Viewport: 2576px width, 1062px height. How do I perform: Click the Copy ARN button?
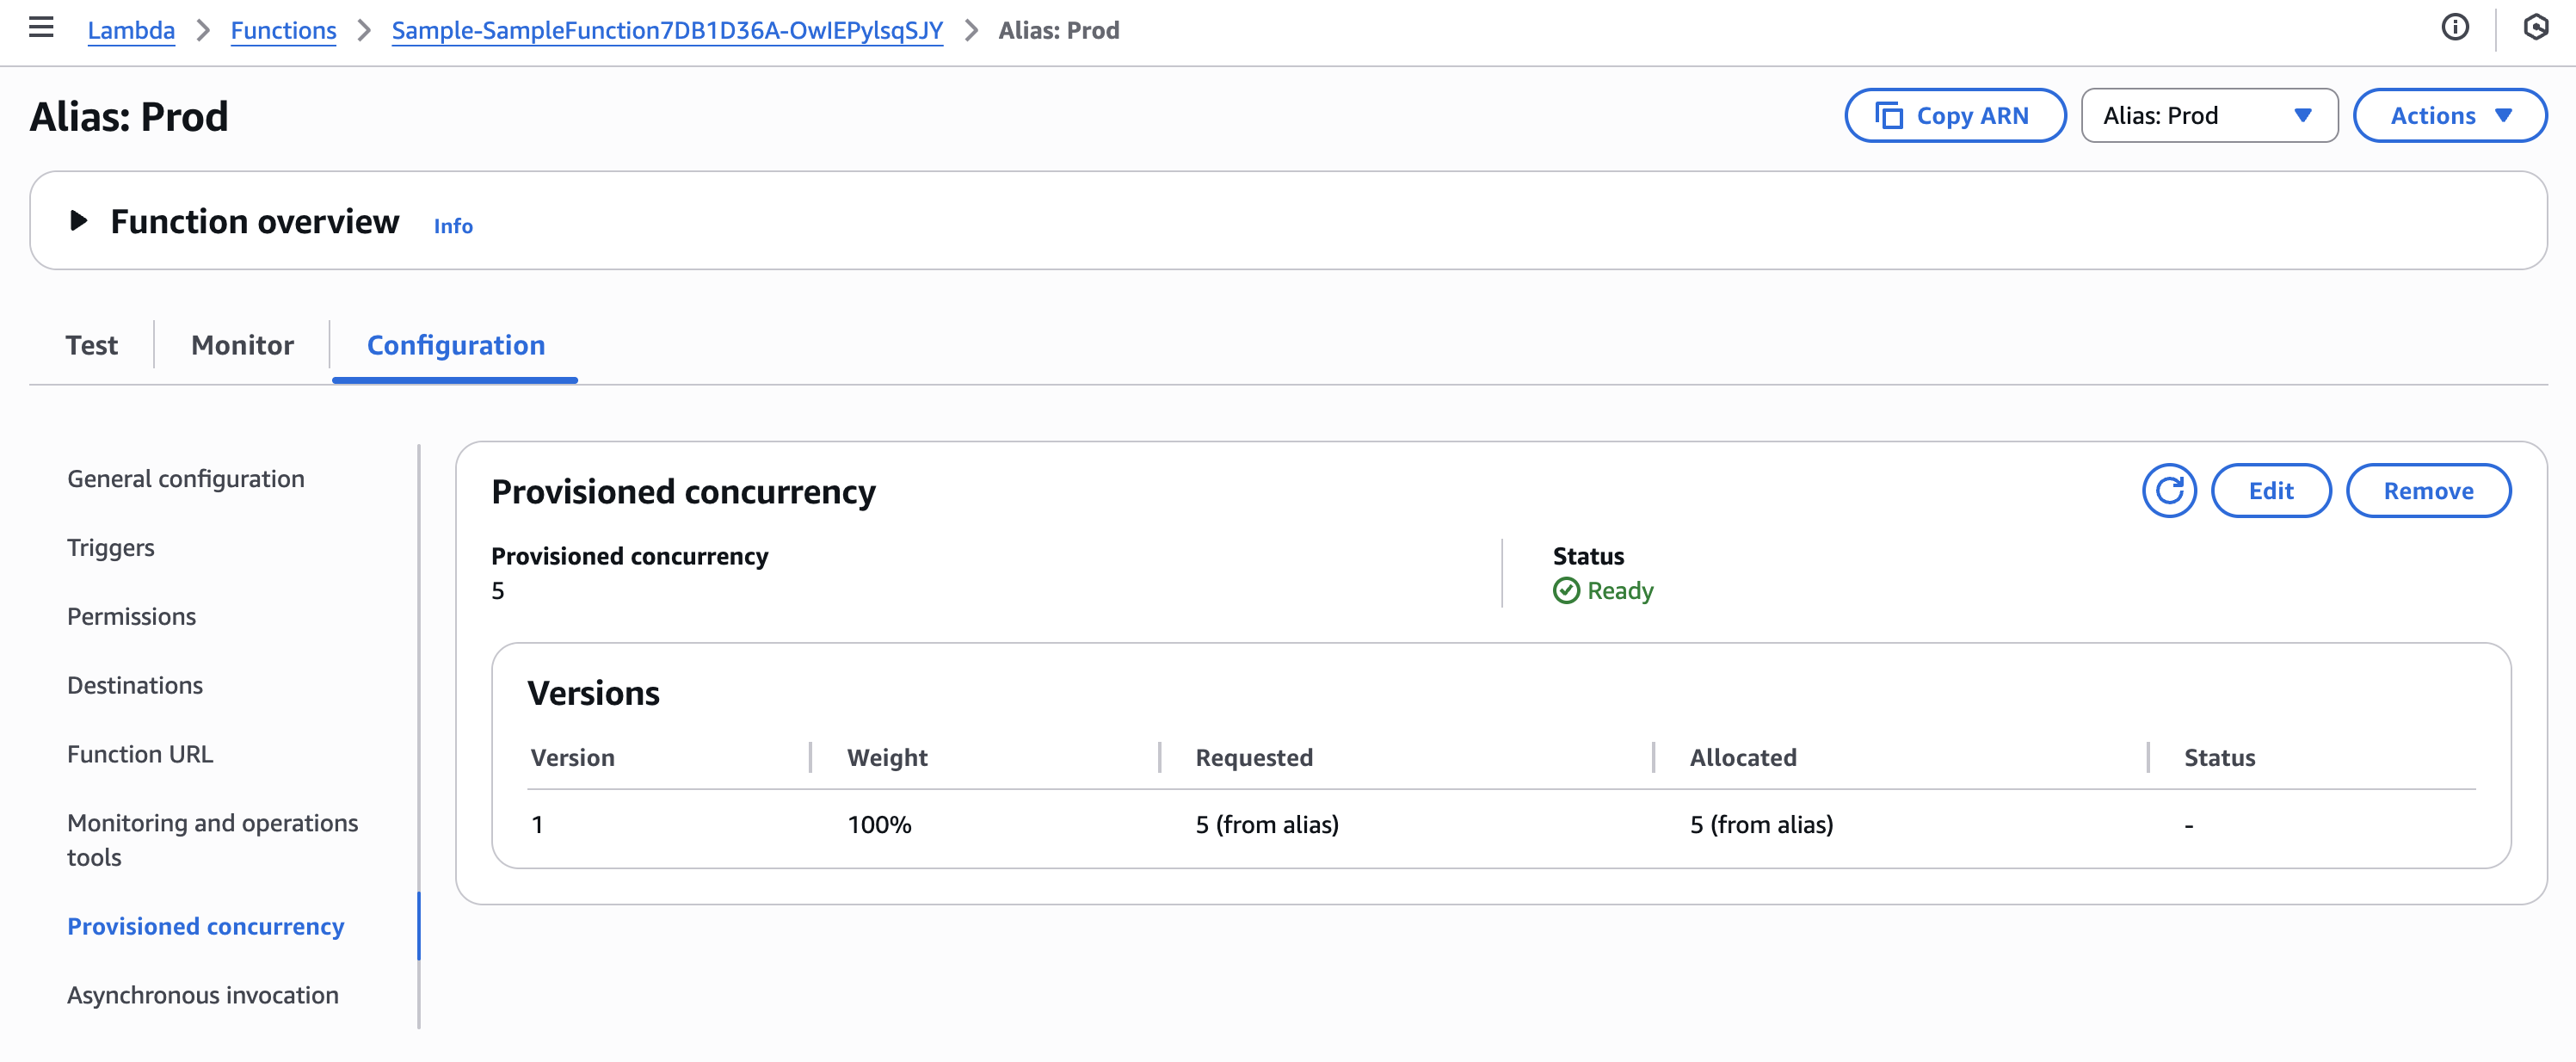pyautogui.click(x=1954, y=116)
